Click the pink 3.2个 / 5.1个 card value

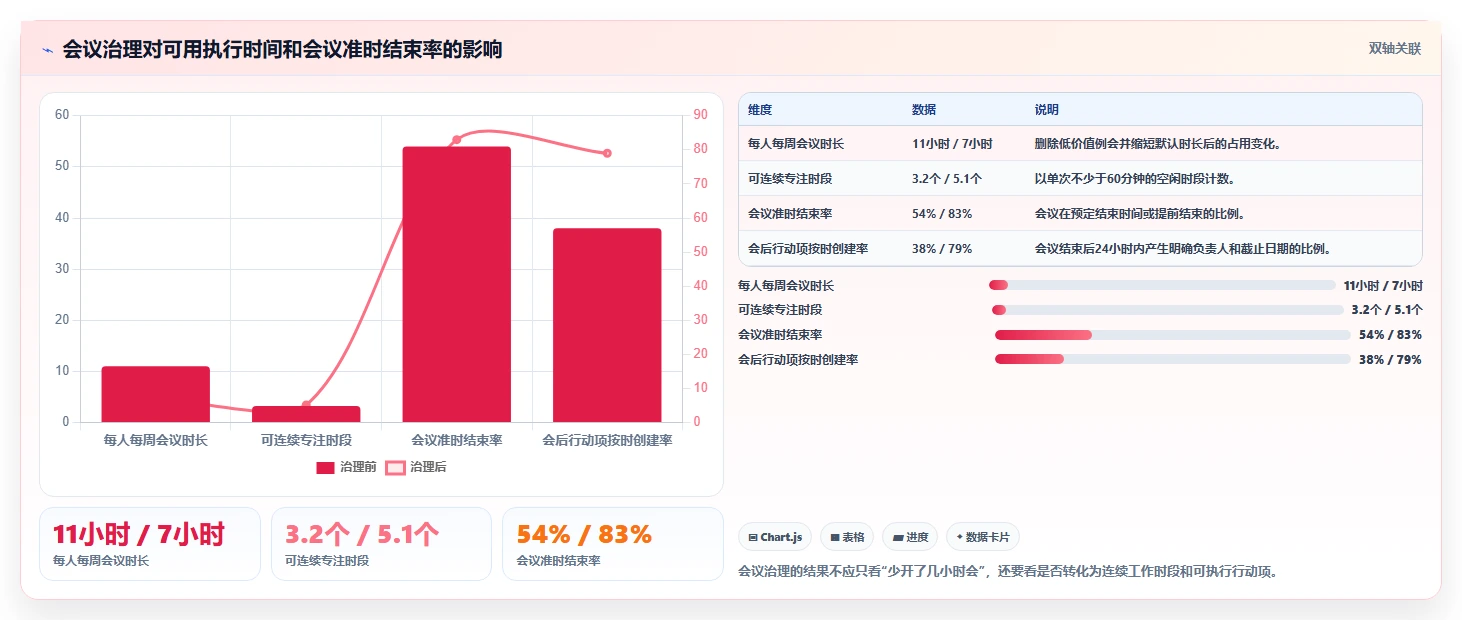tap(362, 535)
